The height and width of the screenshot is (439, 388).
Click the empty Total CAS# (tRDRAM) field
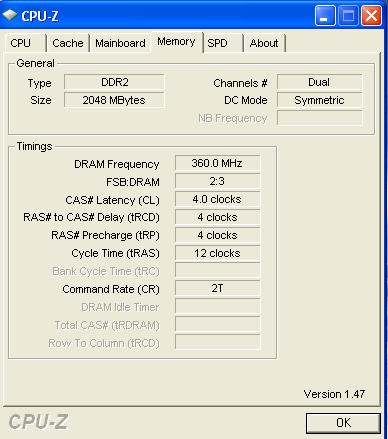217,324
